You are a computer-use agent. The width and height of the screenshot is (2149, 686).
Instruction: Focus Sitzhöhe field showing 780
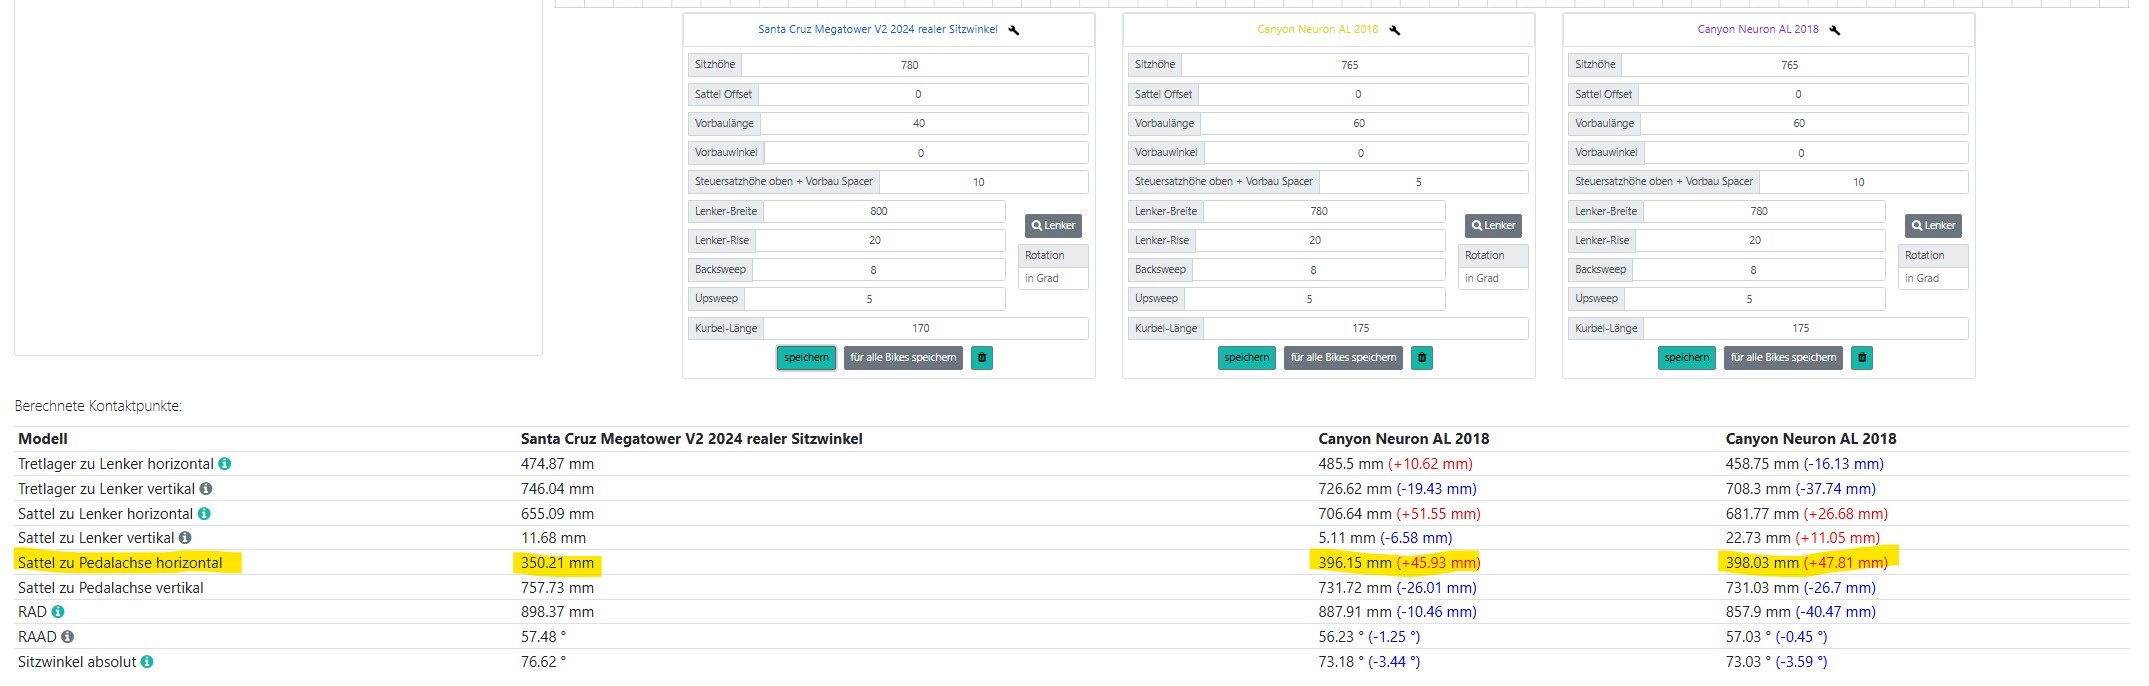point(913,65)
